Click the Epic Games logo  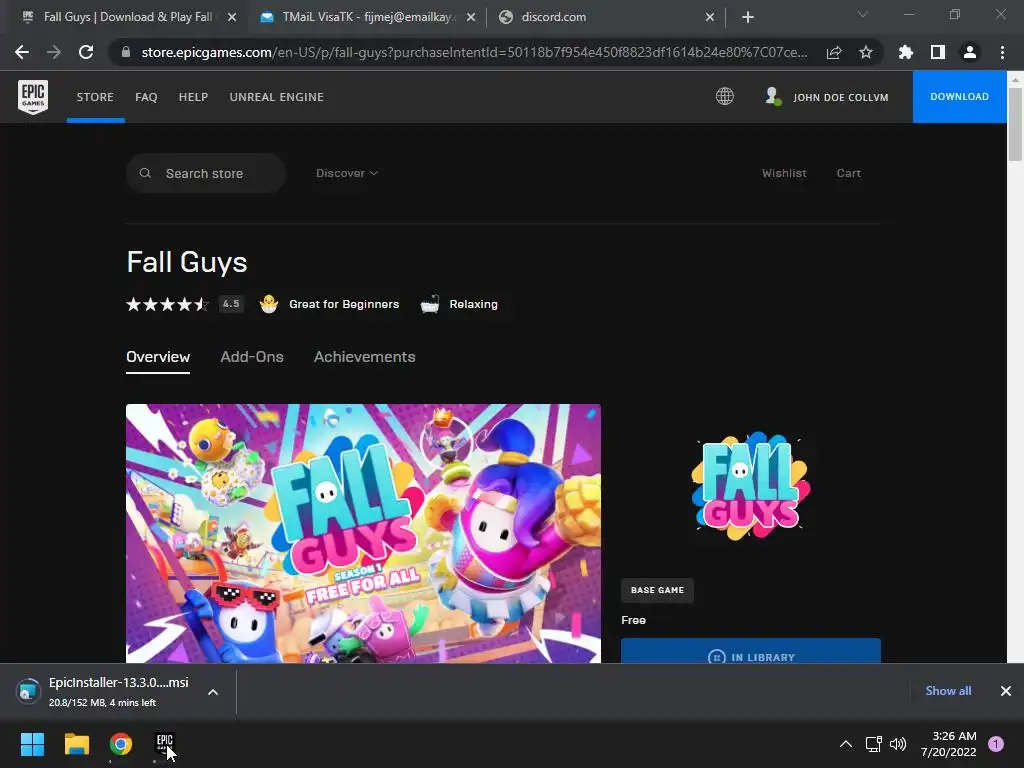33,97
